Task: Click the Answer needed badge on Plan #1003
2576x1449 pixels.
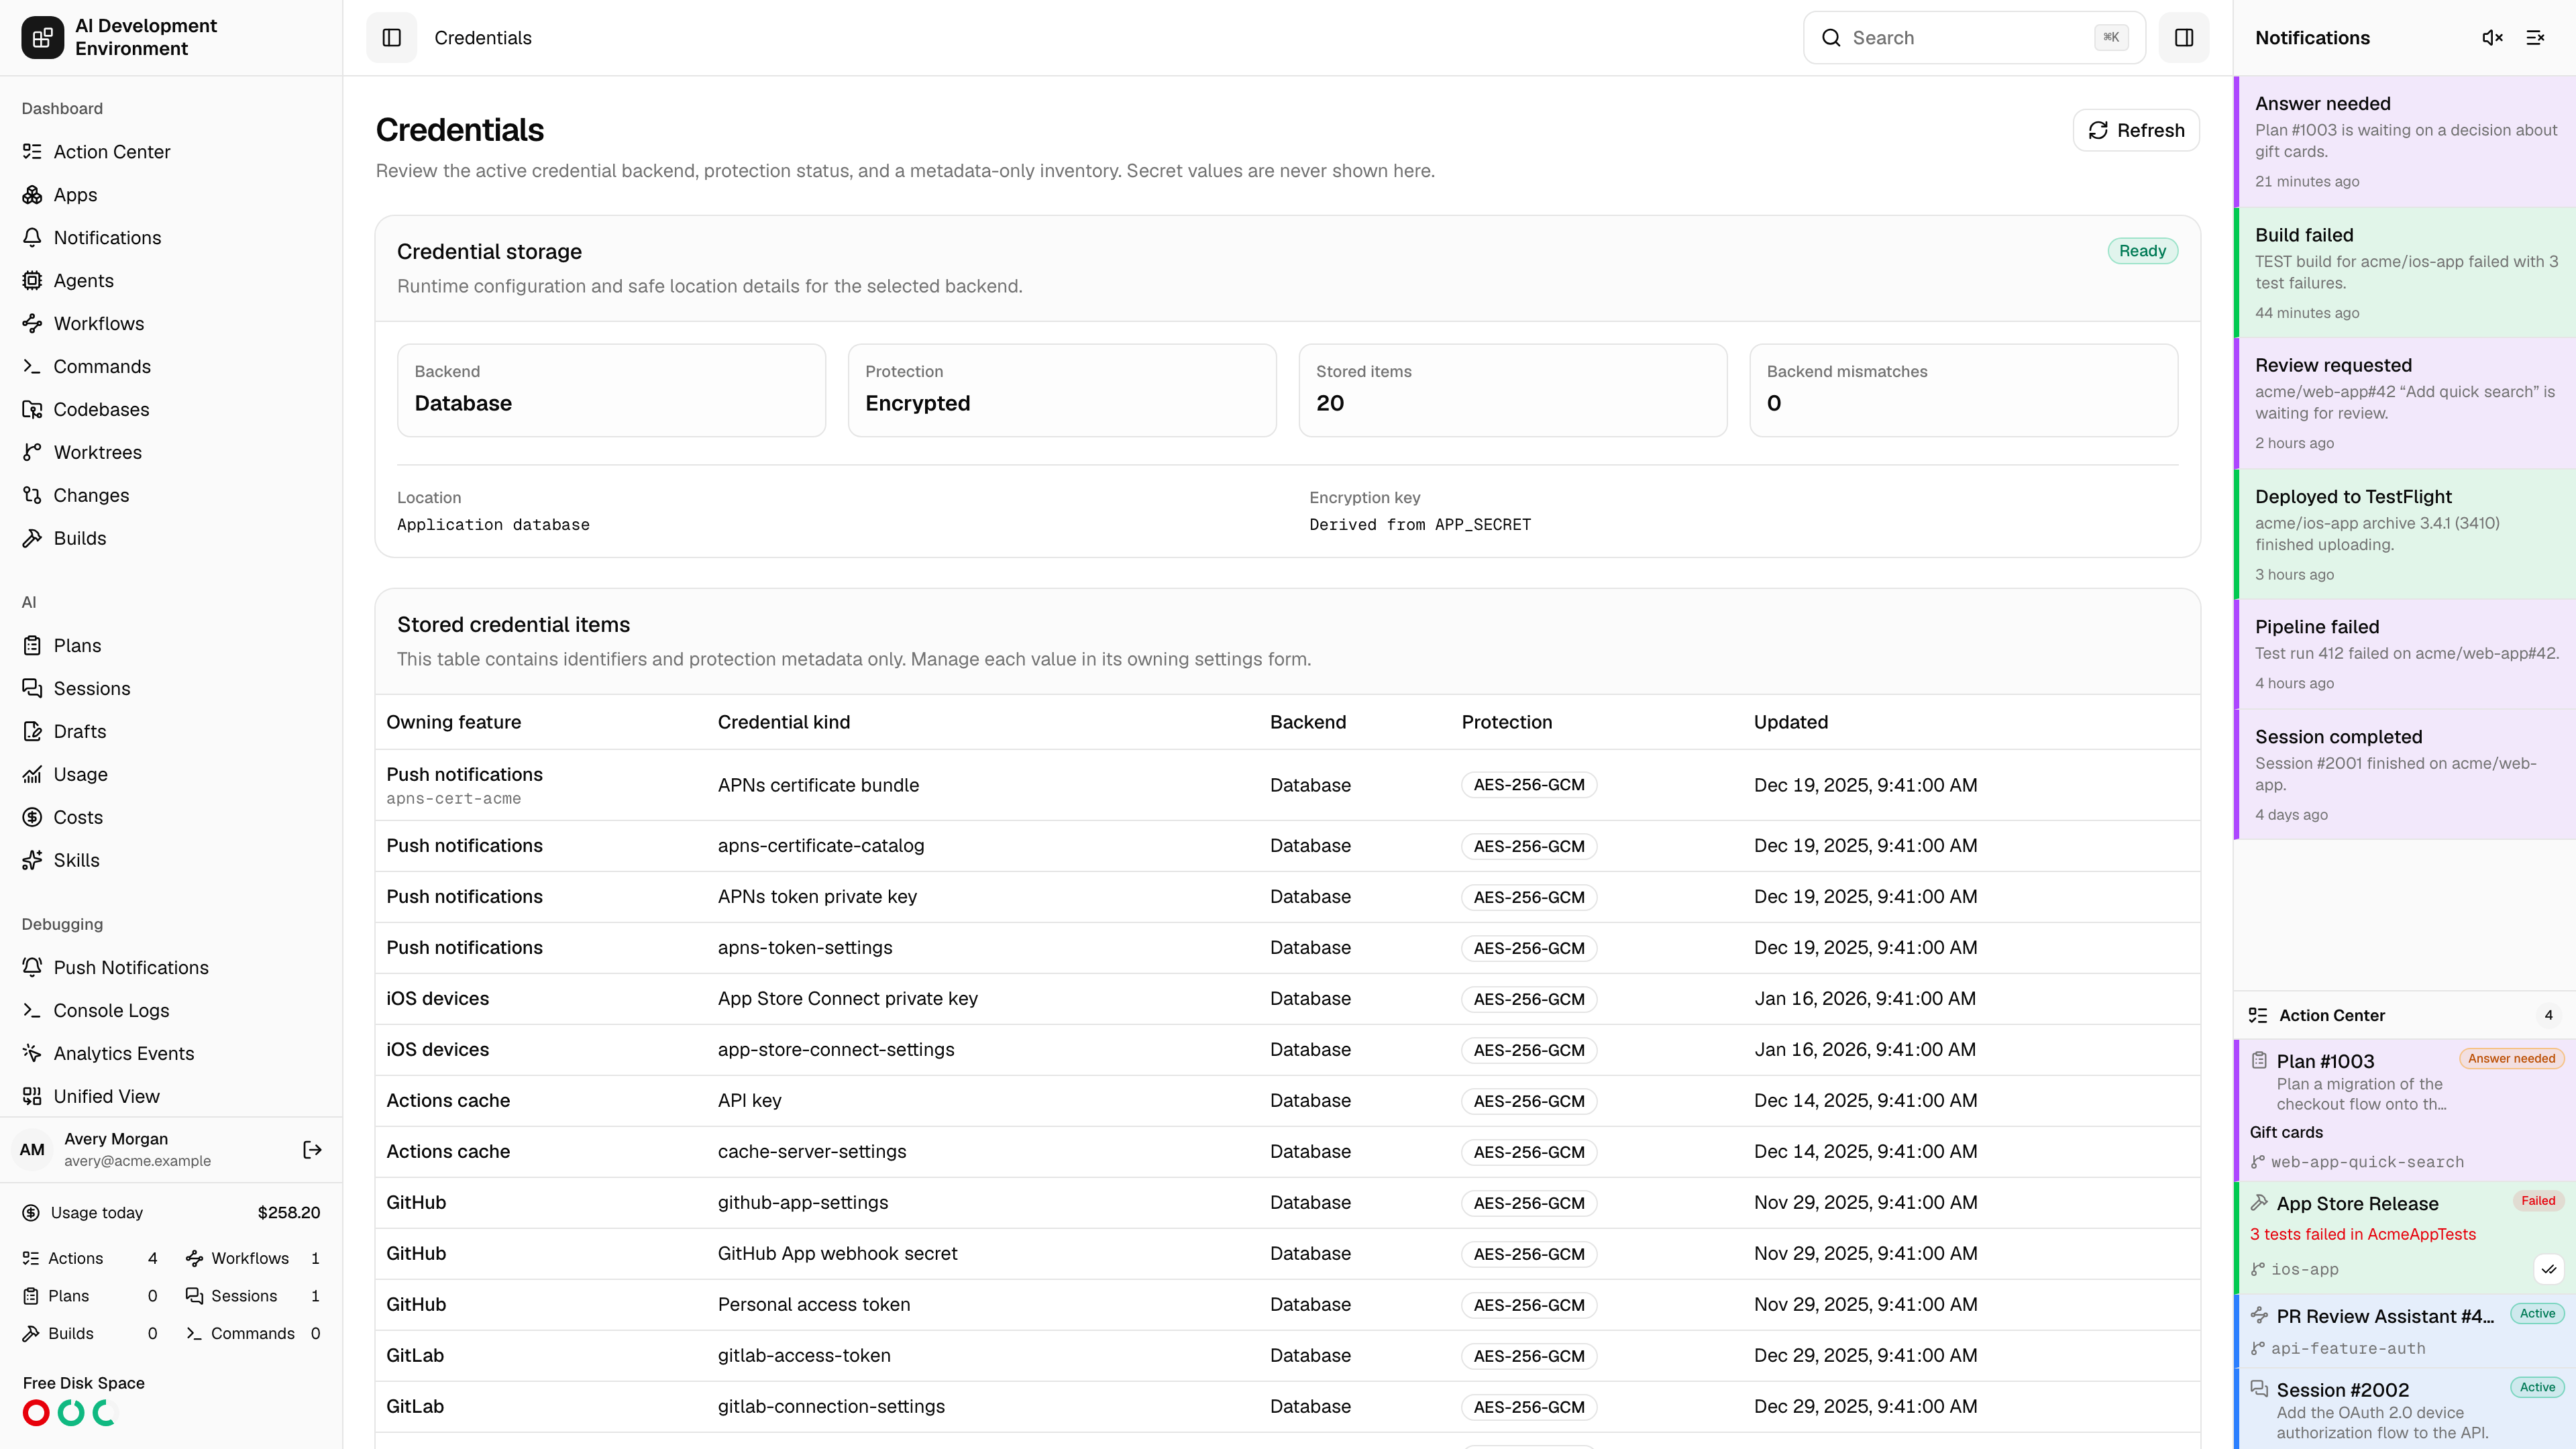Action: pos(2511,1059)
